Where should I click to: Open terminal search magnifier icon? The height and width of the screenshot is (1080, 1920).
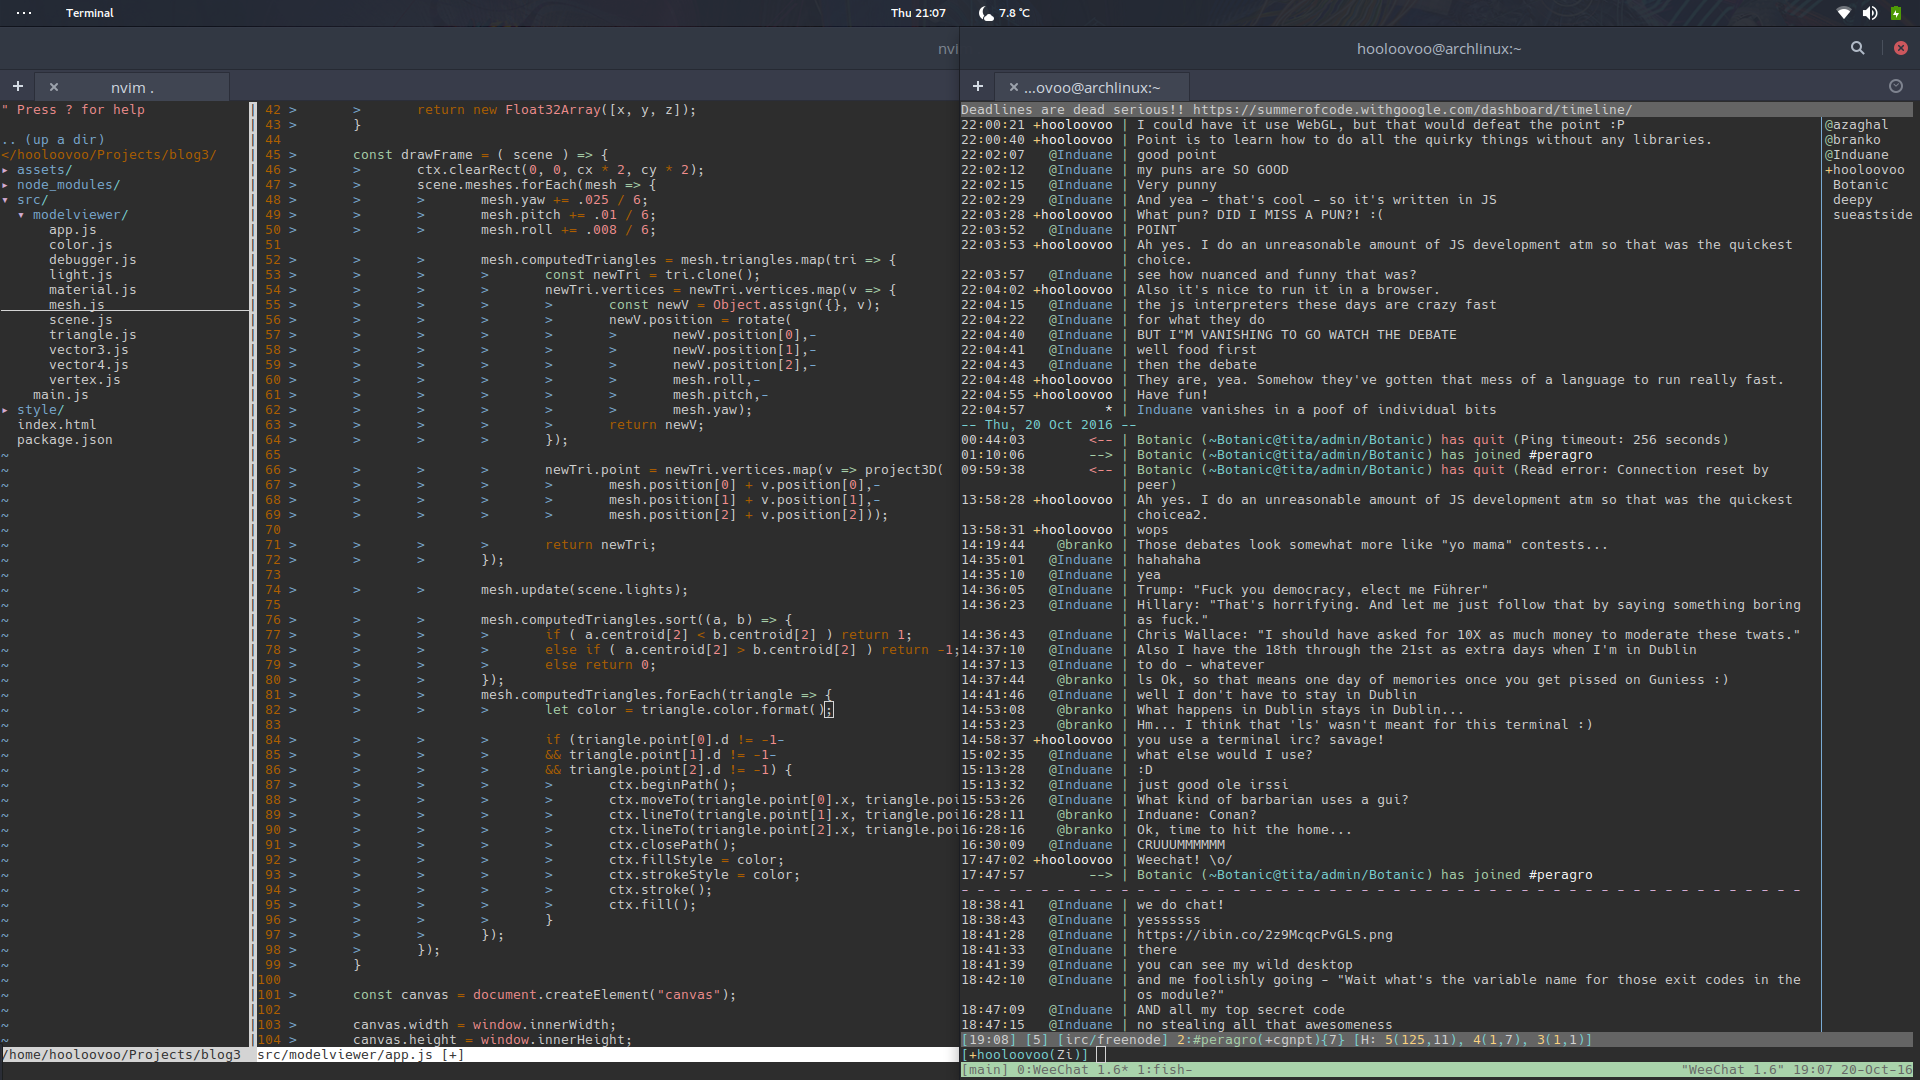(1857, 48)
